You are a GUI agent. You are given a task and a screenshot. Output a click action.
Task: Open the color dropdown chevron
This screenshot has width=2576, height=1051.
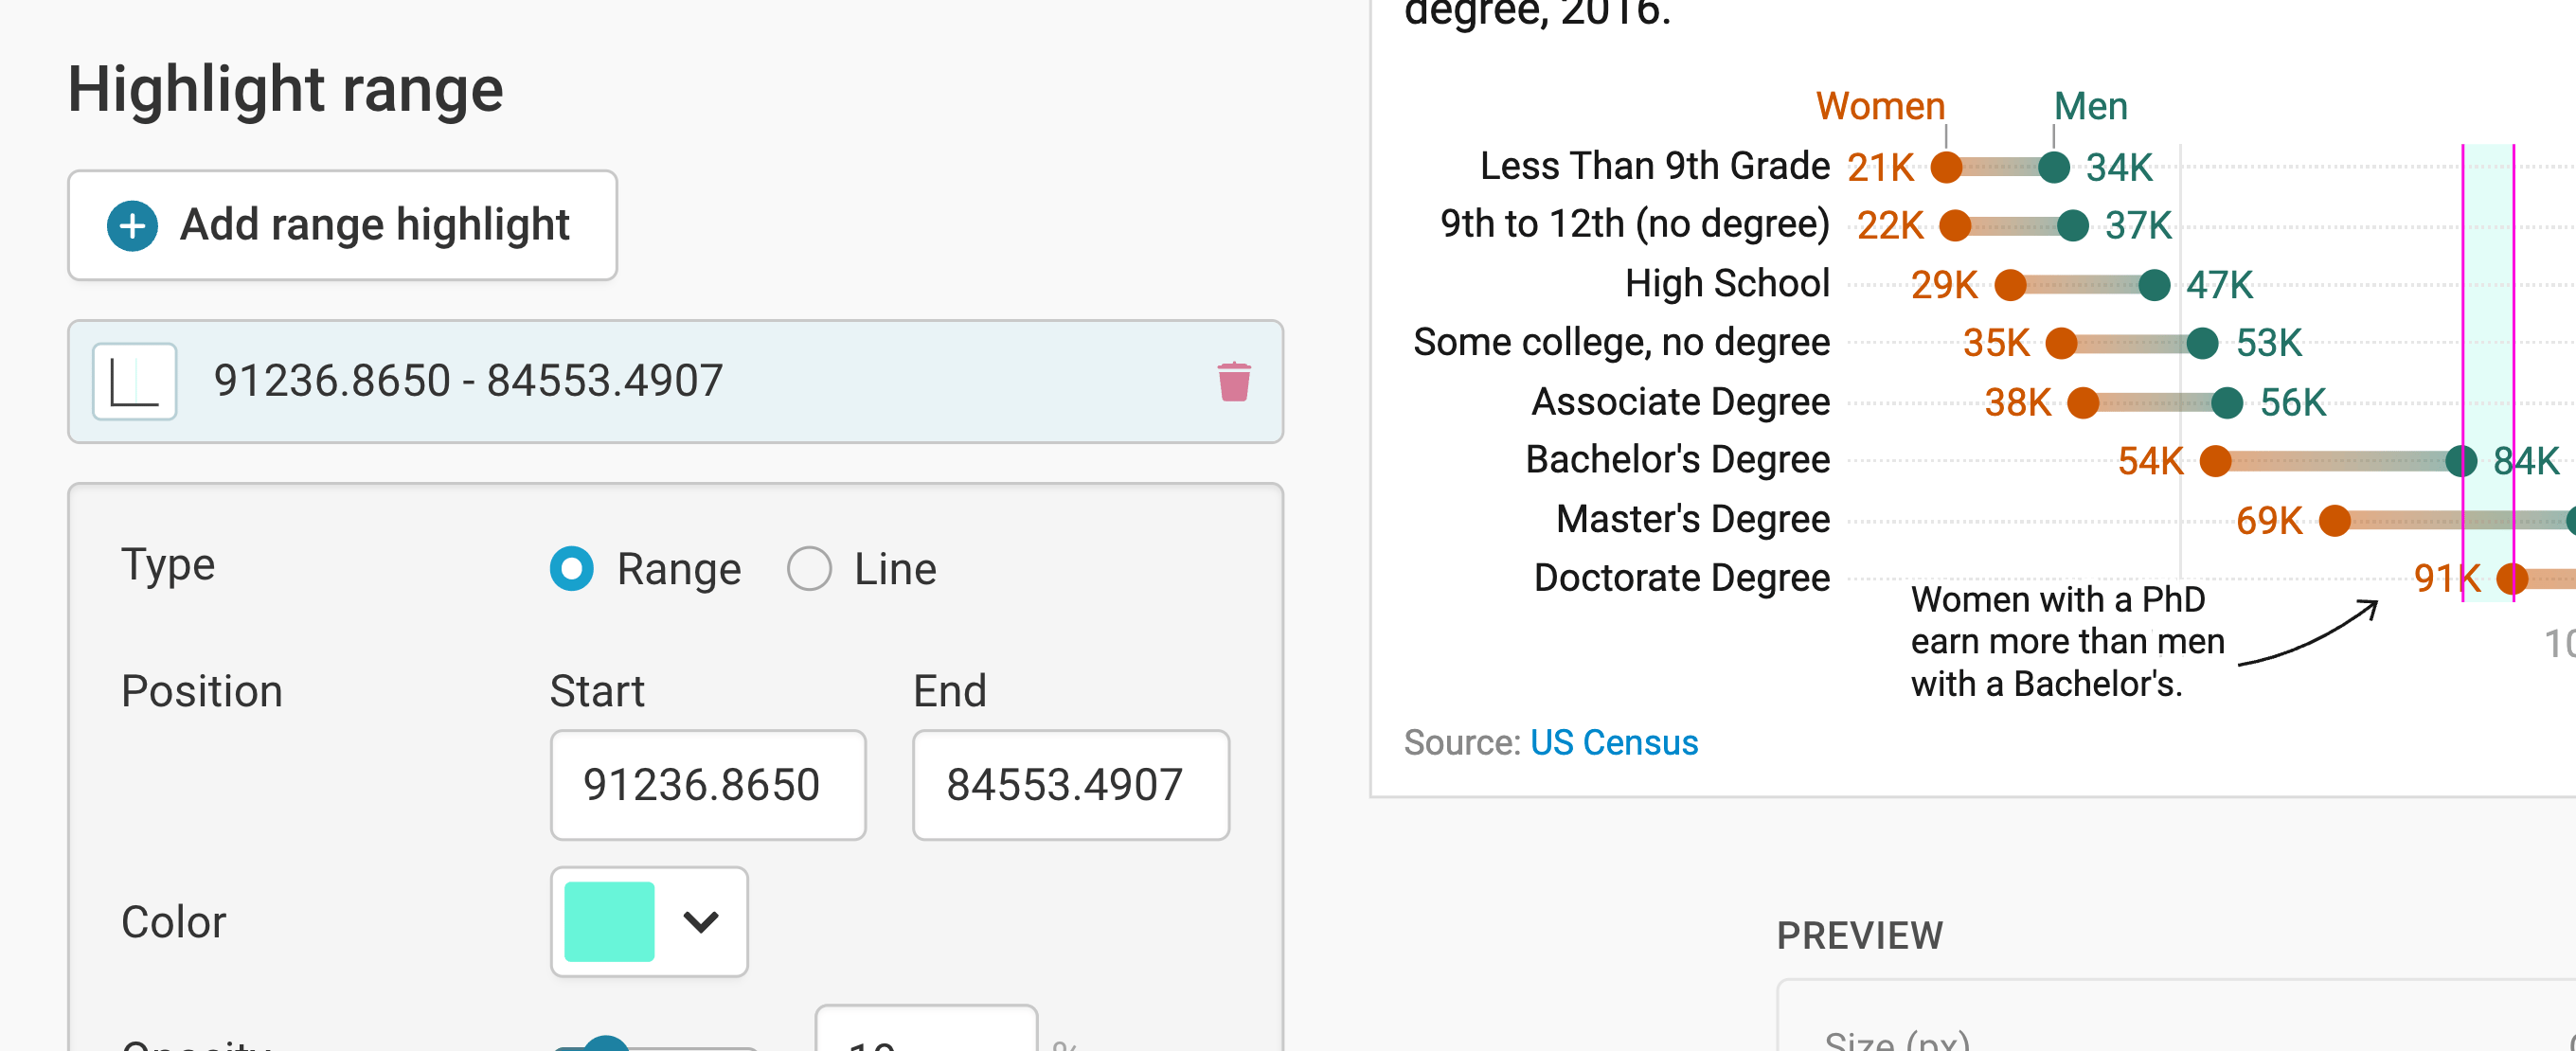tap(700, 920)
